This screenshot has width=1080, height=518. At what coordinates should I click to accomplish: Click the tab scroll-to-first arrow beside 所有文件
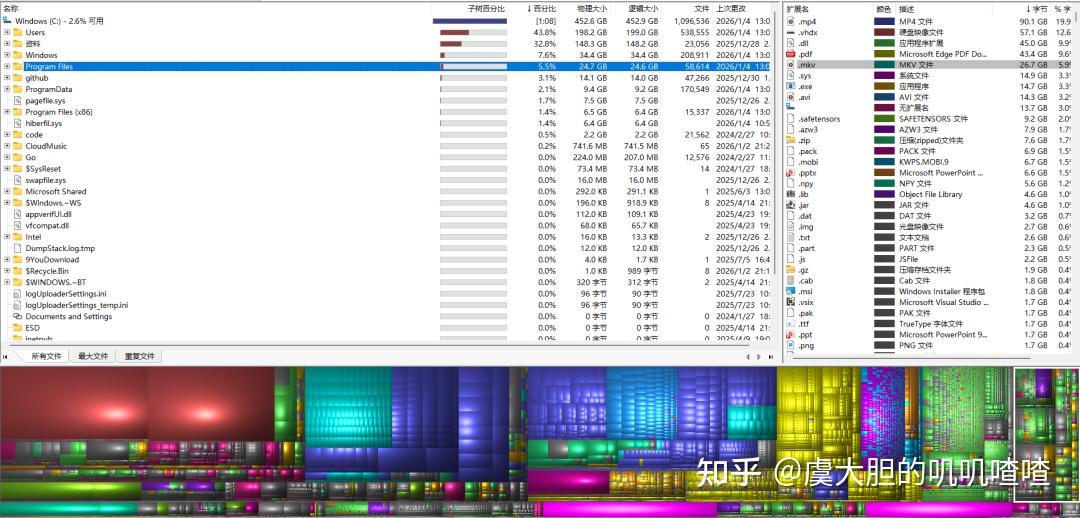click(6, 357)
